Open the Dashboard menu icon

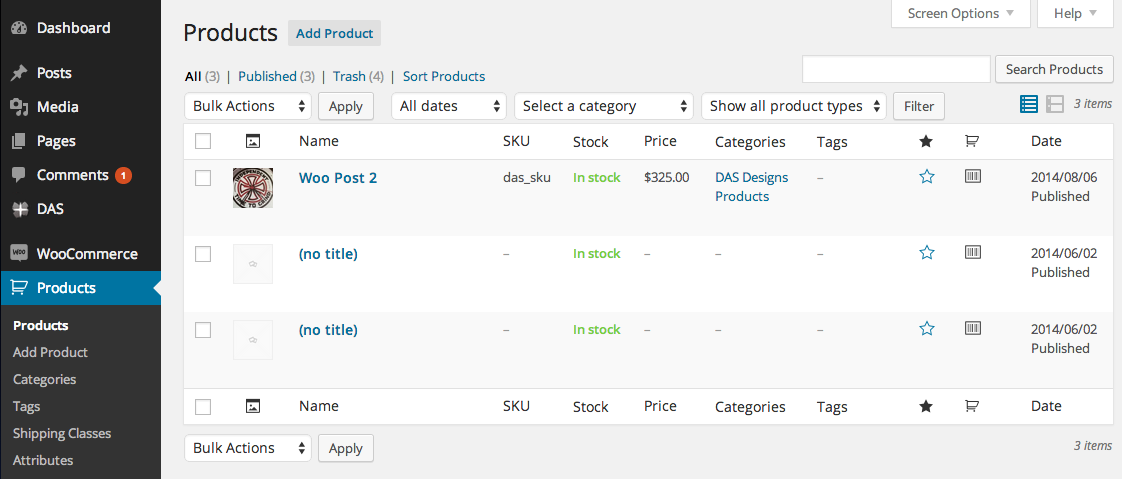coord(19,29)
